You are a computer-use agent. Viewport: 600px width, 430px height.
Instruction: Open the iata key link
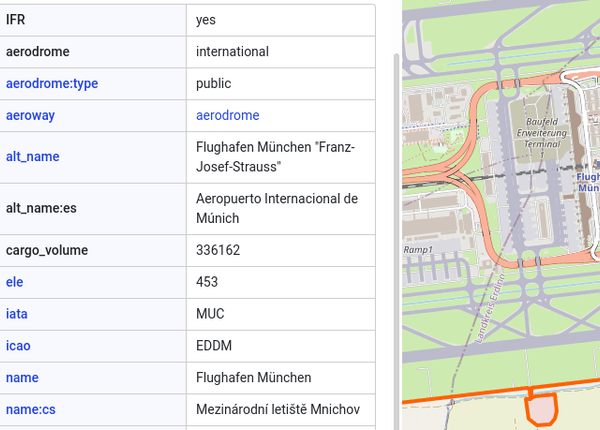click(17, 314)
